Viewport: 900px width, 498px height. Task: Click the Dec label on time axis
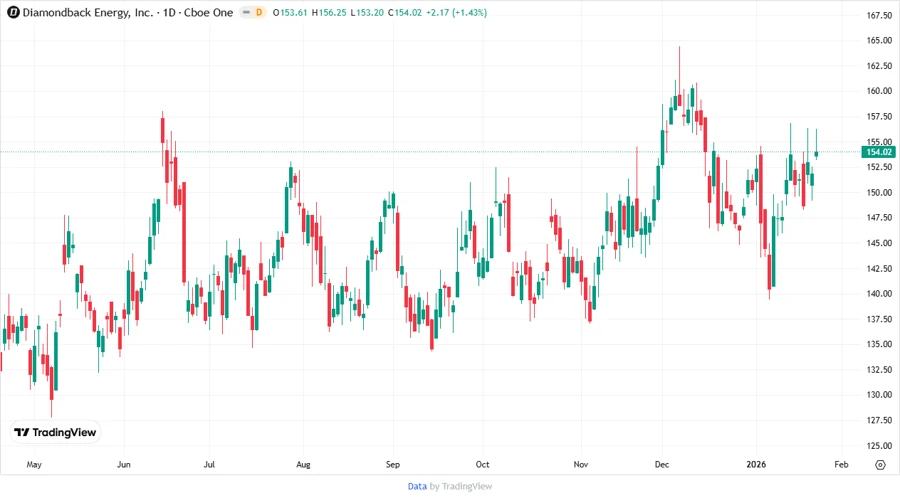[x=662, y=465]
